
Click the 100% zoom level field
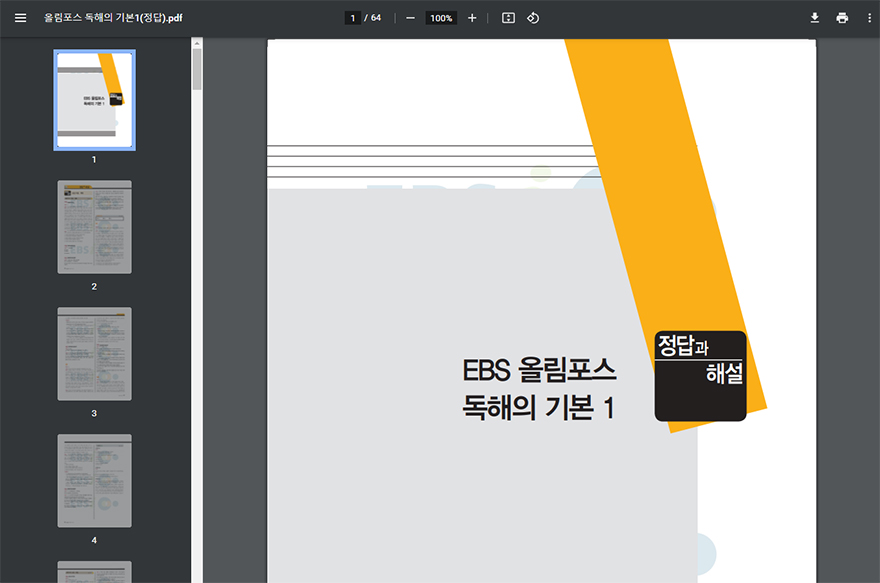441,18
